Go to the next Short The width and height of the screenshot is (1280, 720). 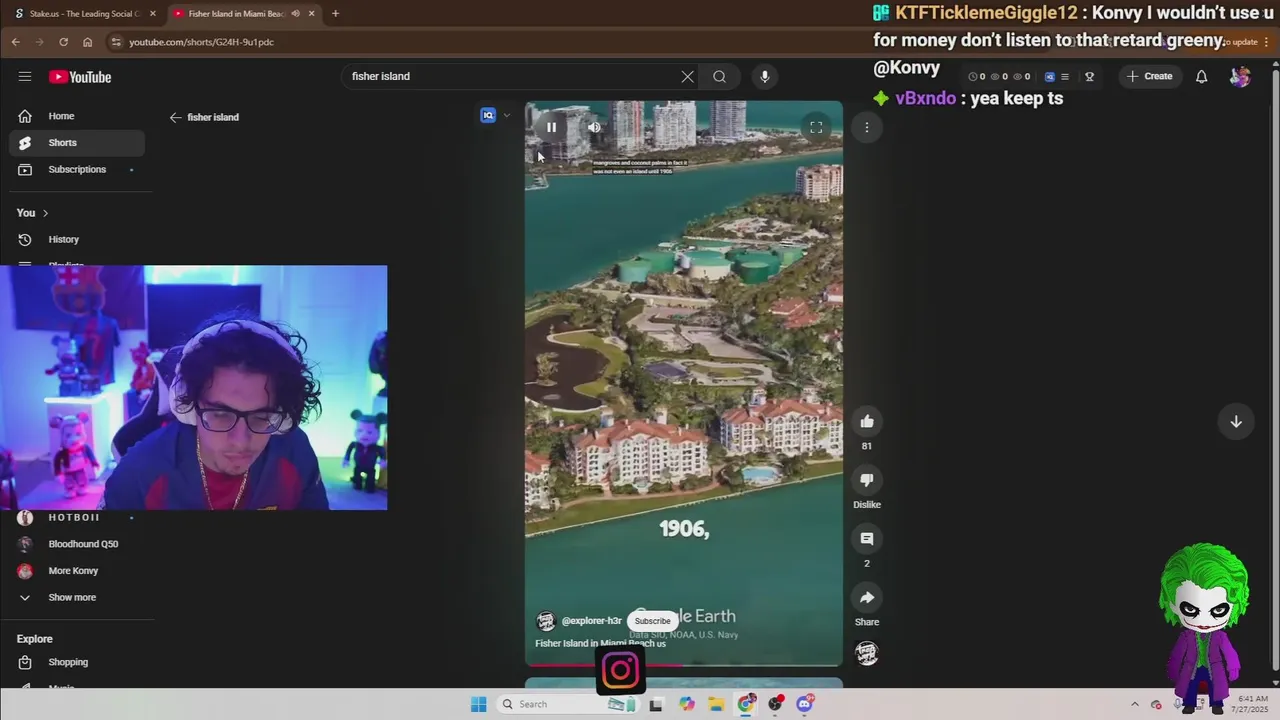(1236, 422)
